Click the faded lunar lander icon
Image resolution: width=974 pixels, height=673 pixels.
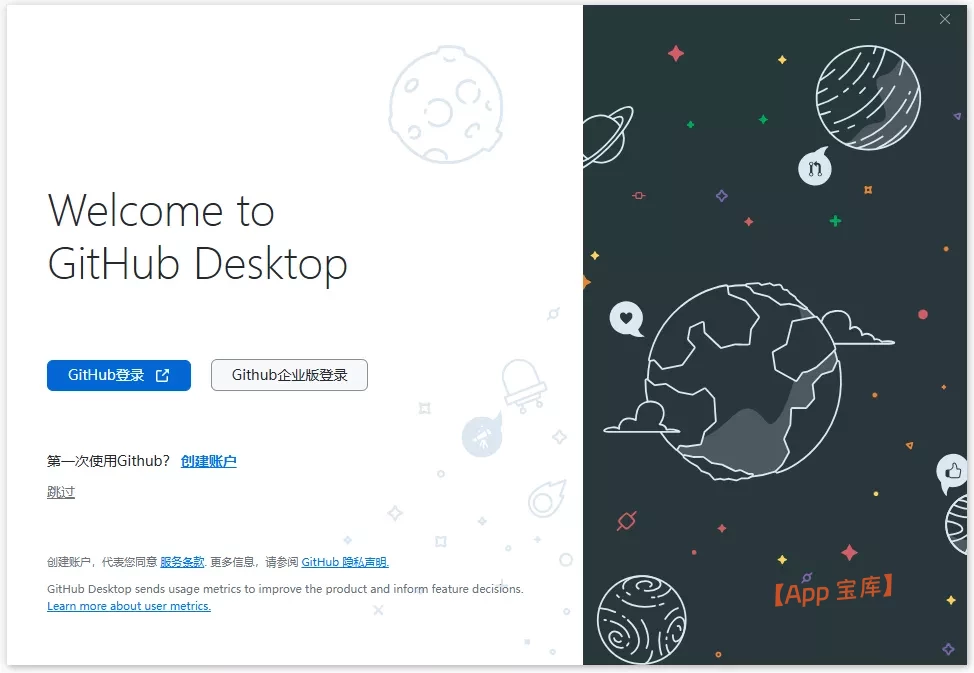[x=524, y=385]
